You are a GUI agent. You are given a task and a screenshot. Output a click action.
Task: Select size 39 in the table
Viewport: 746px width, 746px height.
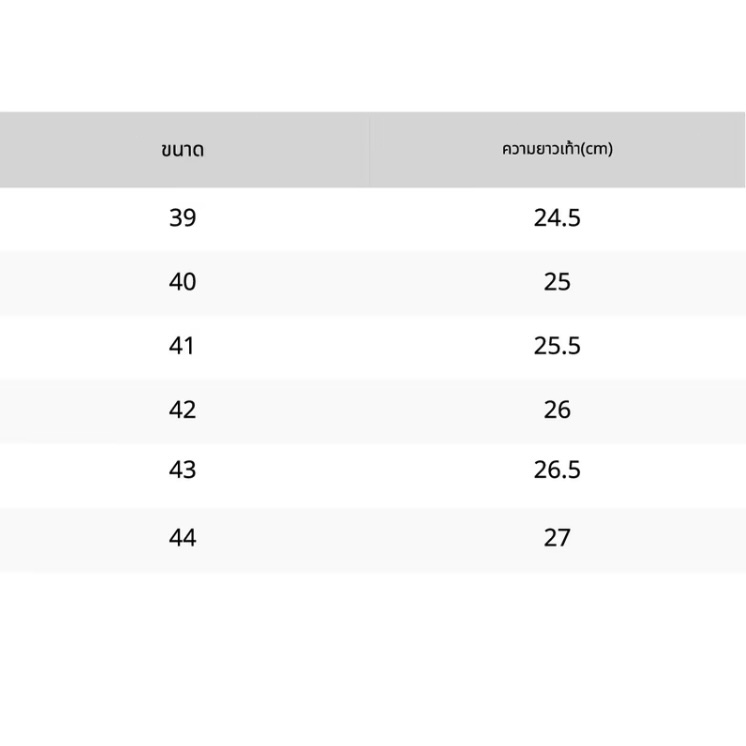click(183, 218)
